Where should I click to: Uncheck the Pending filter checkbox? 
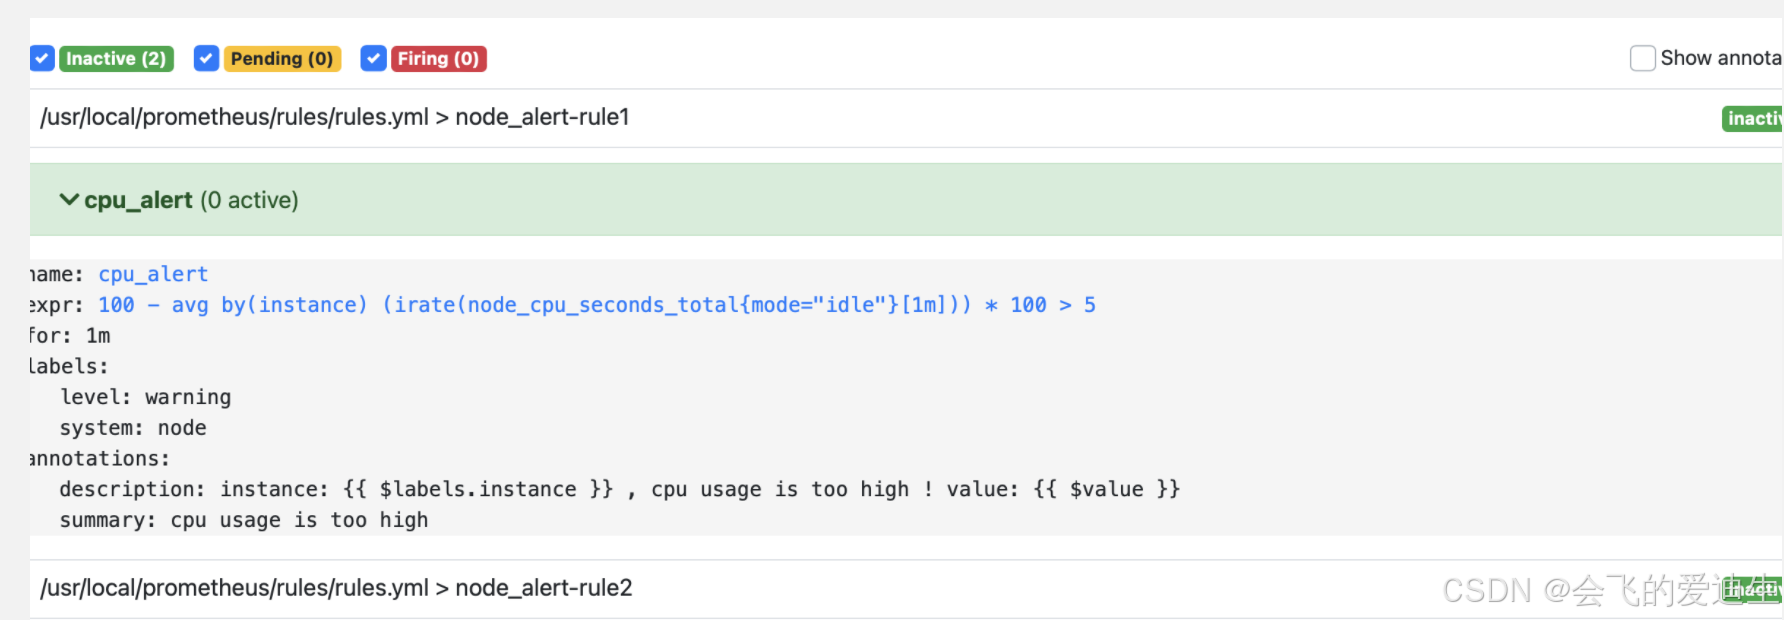(206, 59)
